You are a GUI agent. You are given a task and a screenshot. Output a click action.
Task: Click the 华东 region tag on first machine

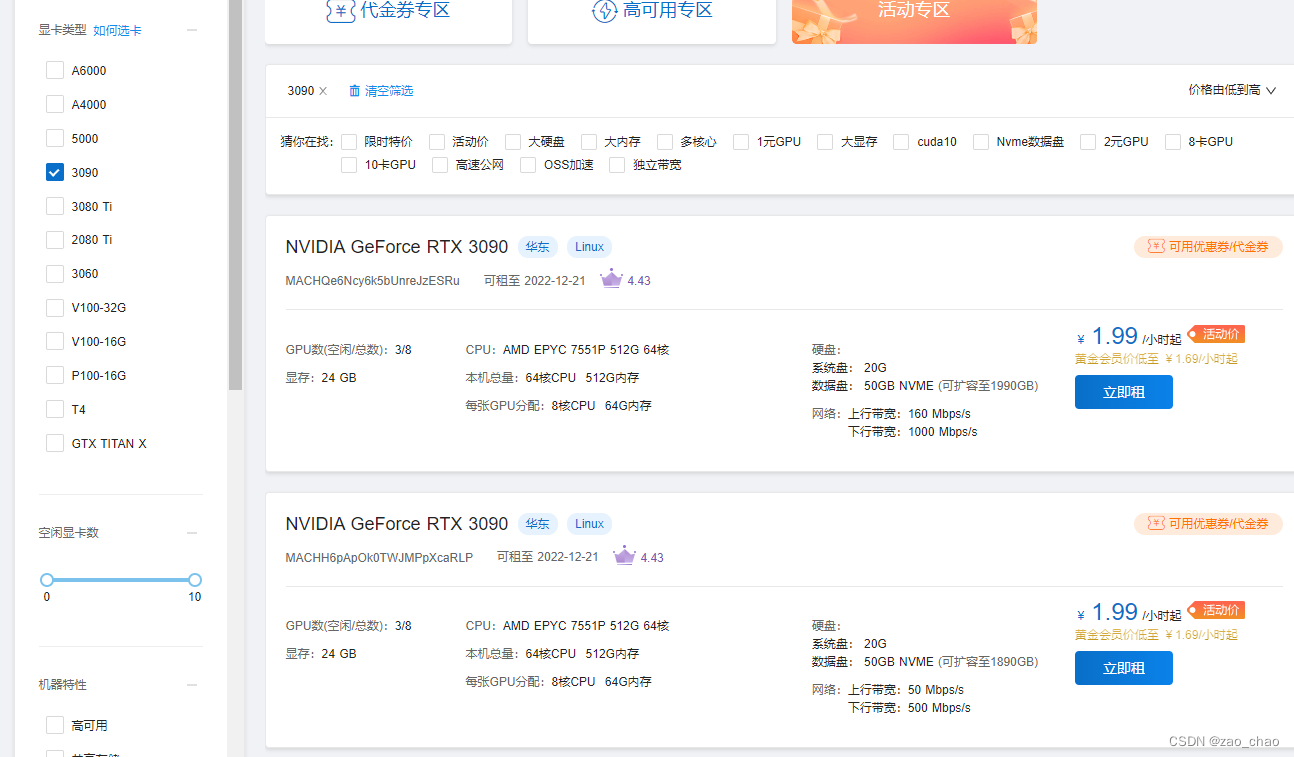(538, 247)
